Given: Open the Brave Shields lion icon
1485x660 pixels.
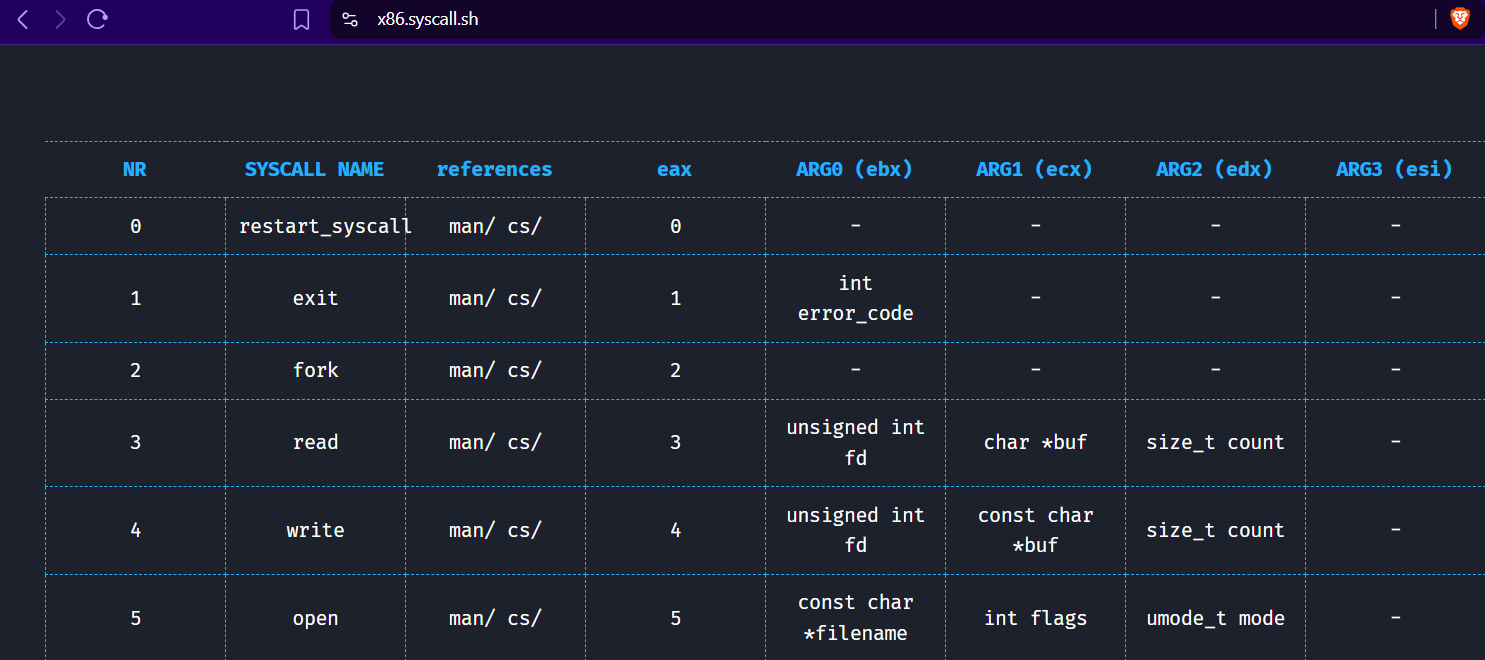Looking at the screenshot, I should [1459, 18].
